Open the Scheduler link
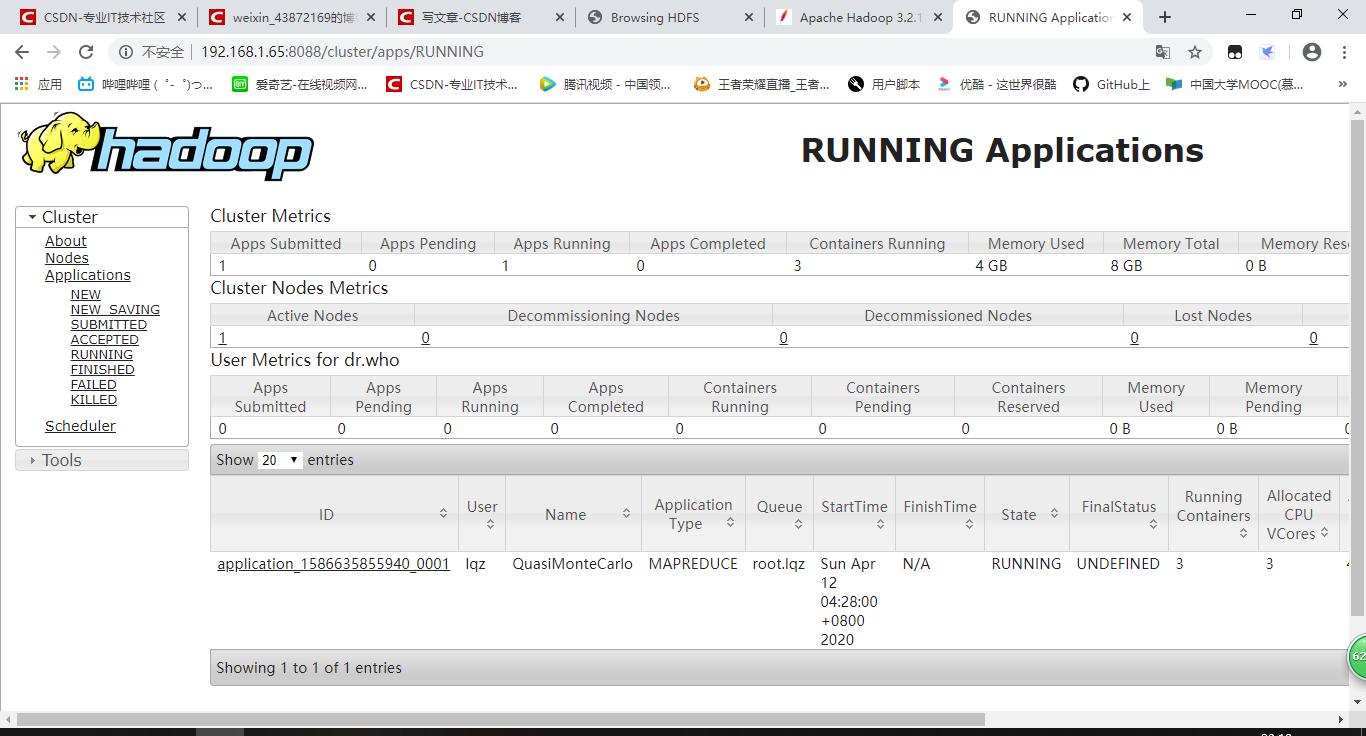This screenshot has width=1366, height=736. tap(80, 426)
